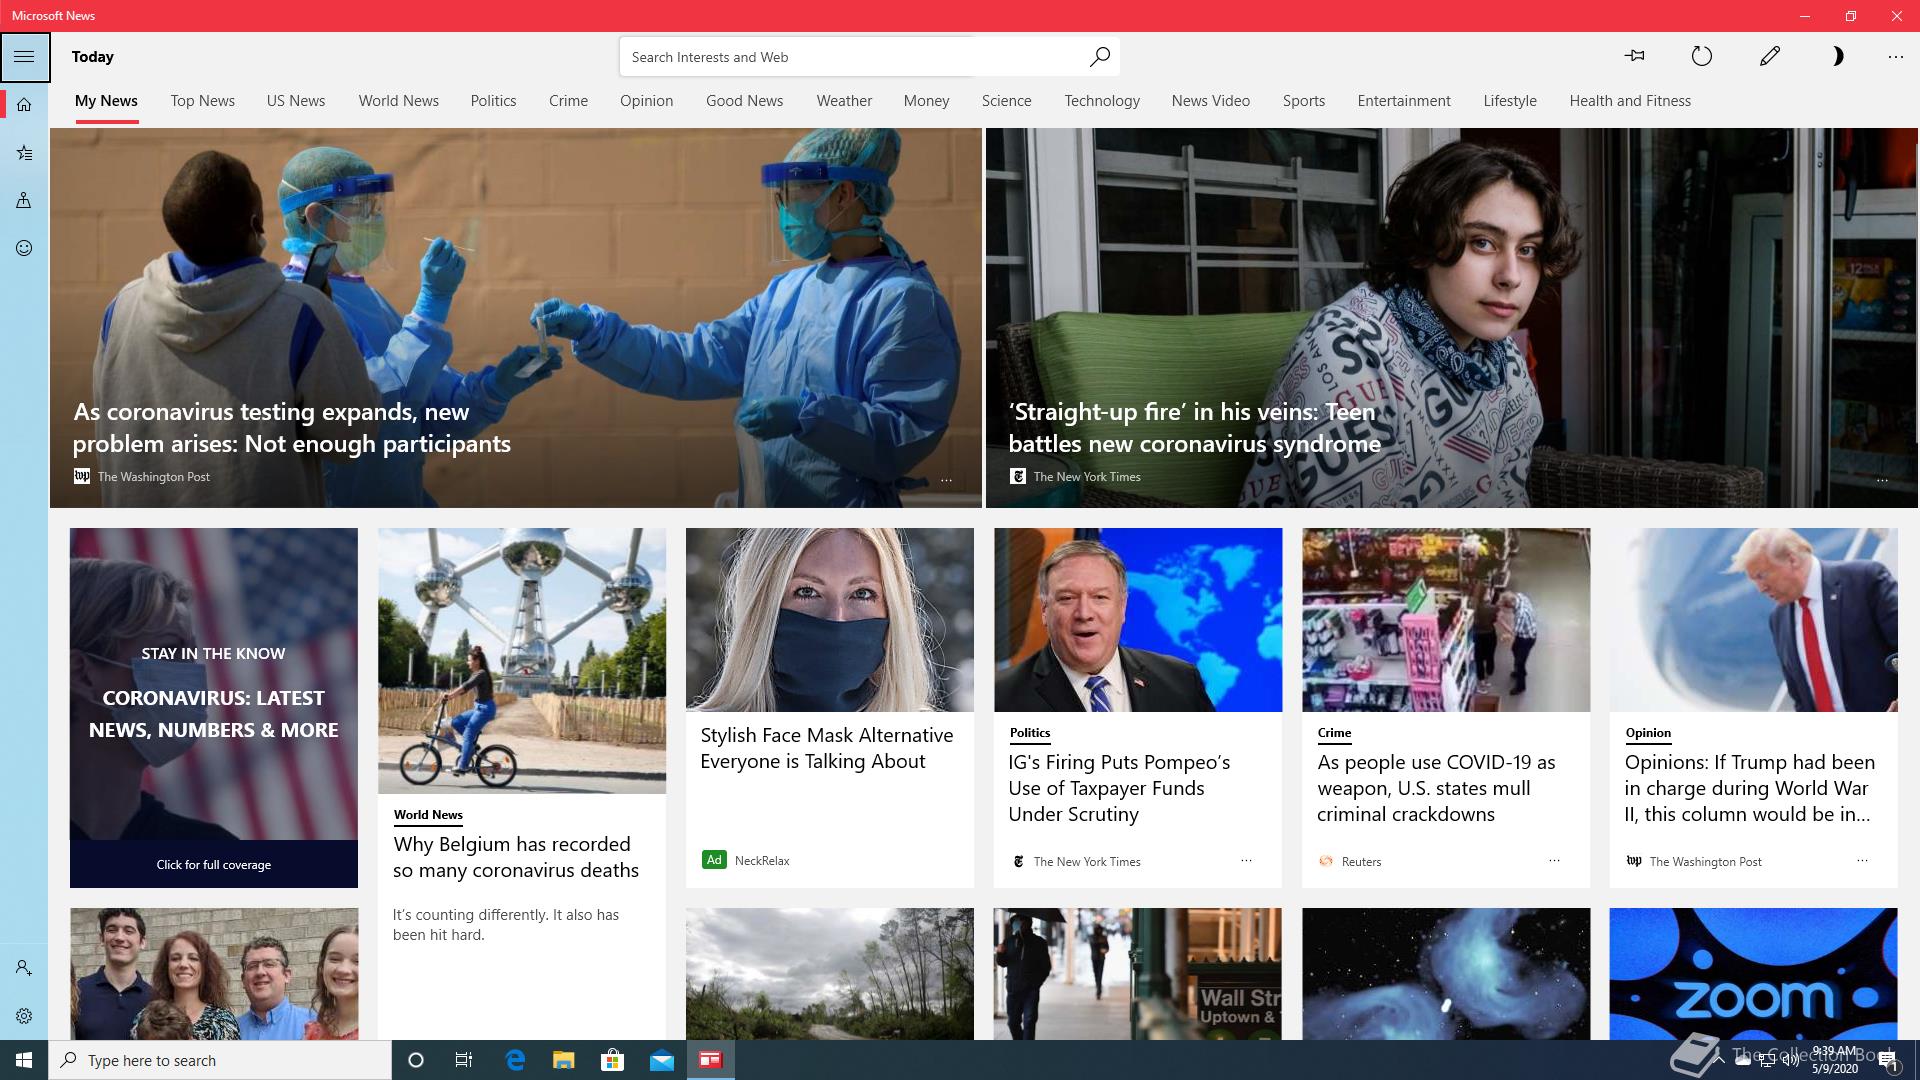Open Microsoft Store from taskbar

pyautogui.click(x=612, y=1060)
